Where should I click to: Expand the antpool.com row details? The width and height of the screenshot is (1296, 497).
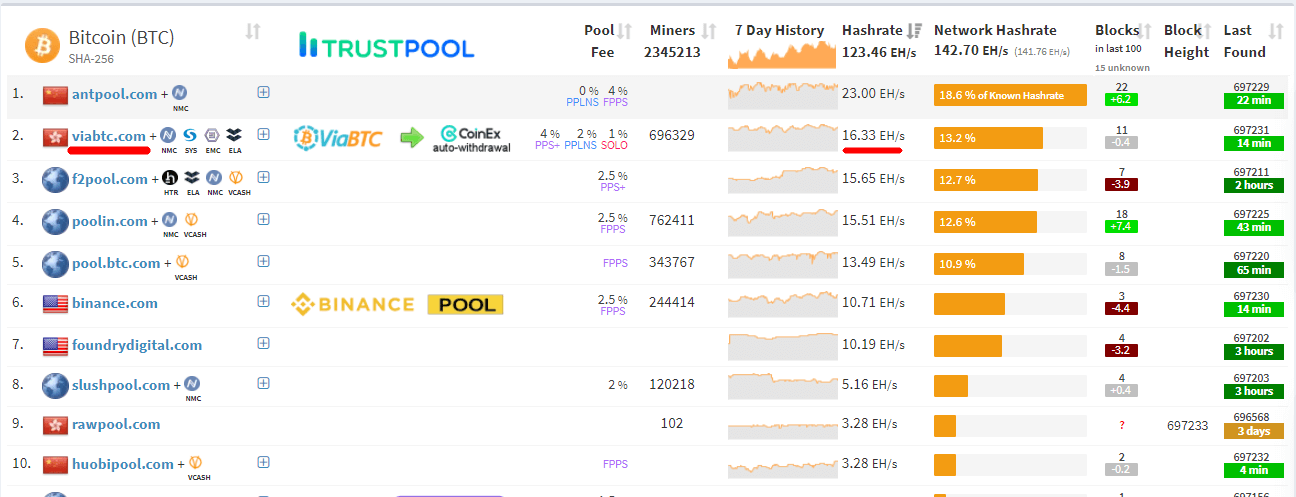click(264, 92)
